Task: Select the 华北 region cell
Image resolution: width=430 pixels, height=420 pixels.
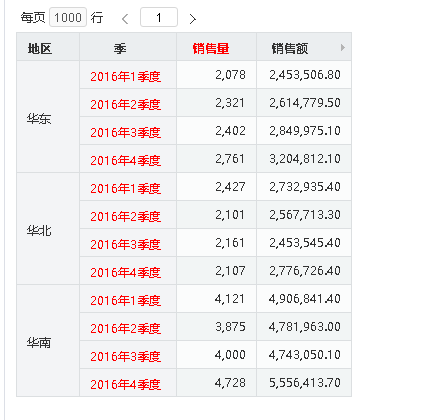Action: [48, 229]
